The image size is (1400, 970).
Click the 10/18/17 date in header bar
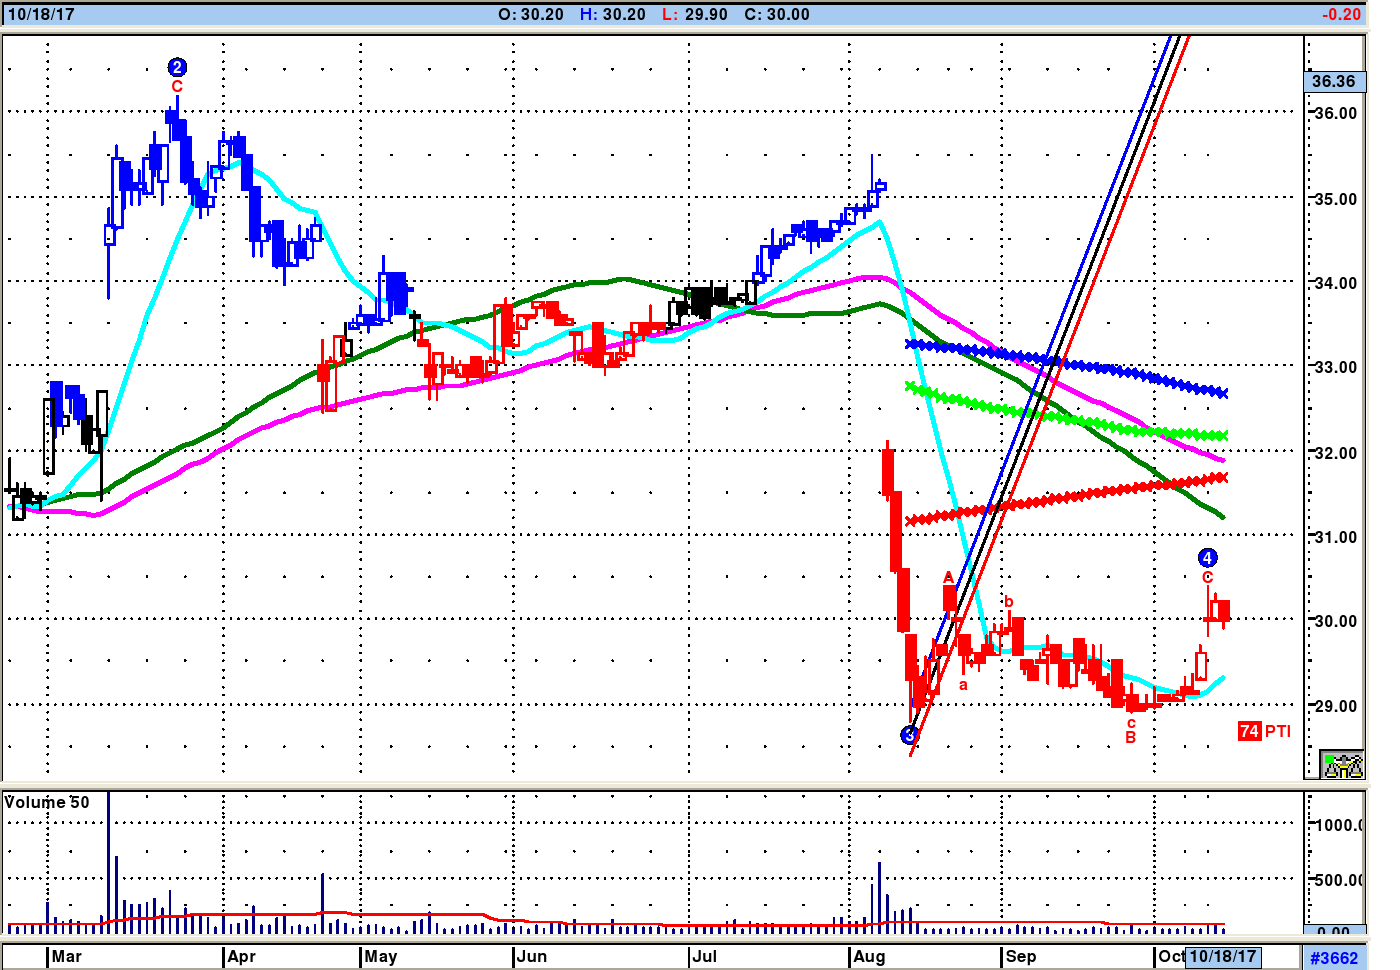41,14
